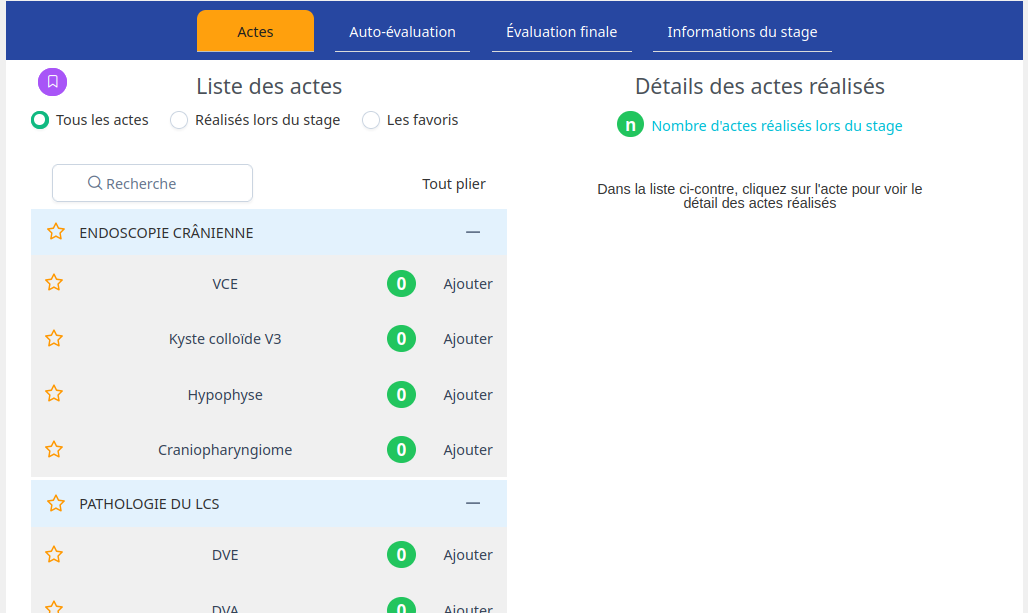Screen dimensions: 1028x613
Task: Collapse the PATHOLOGIE DU LCS section
Action: (x=473, y=504)
